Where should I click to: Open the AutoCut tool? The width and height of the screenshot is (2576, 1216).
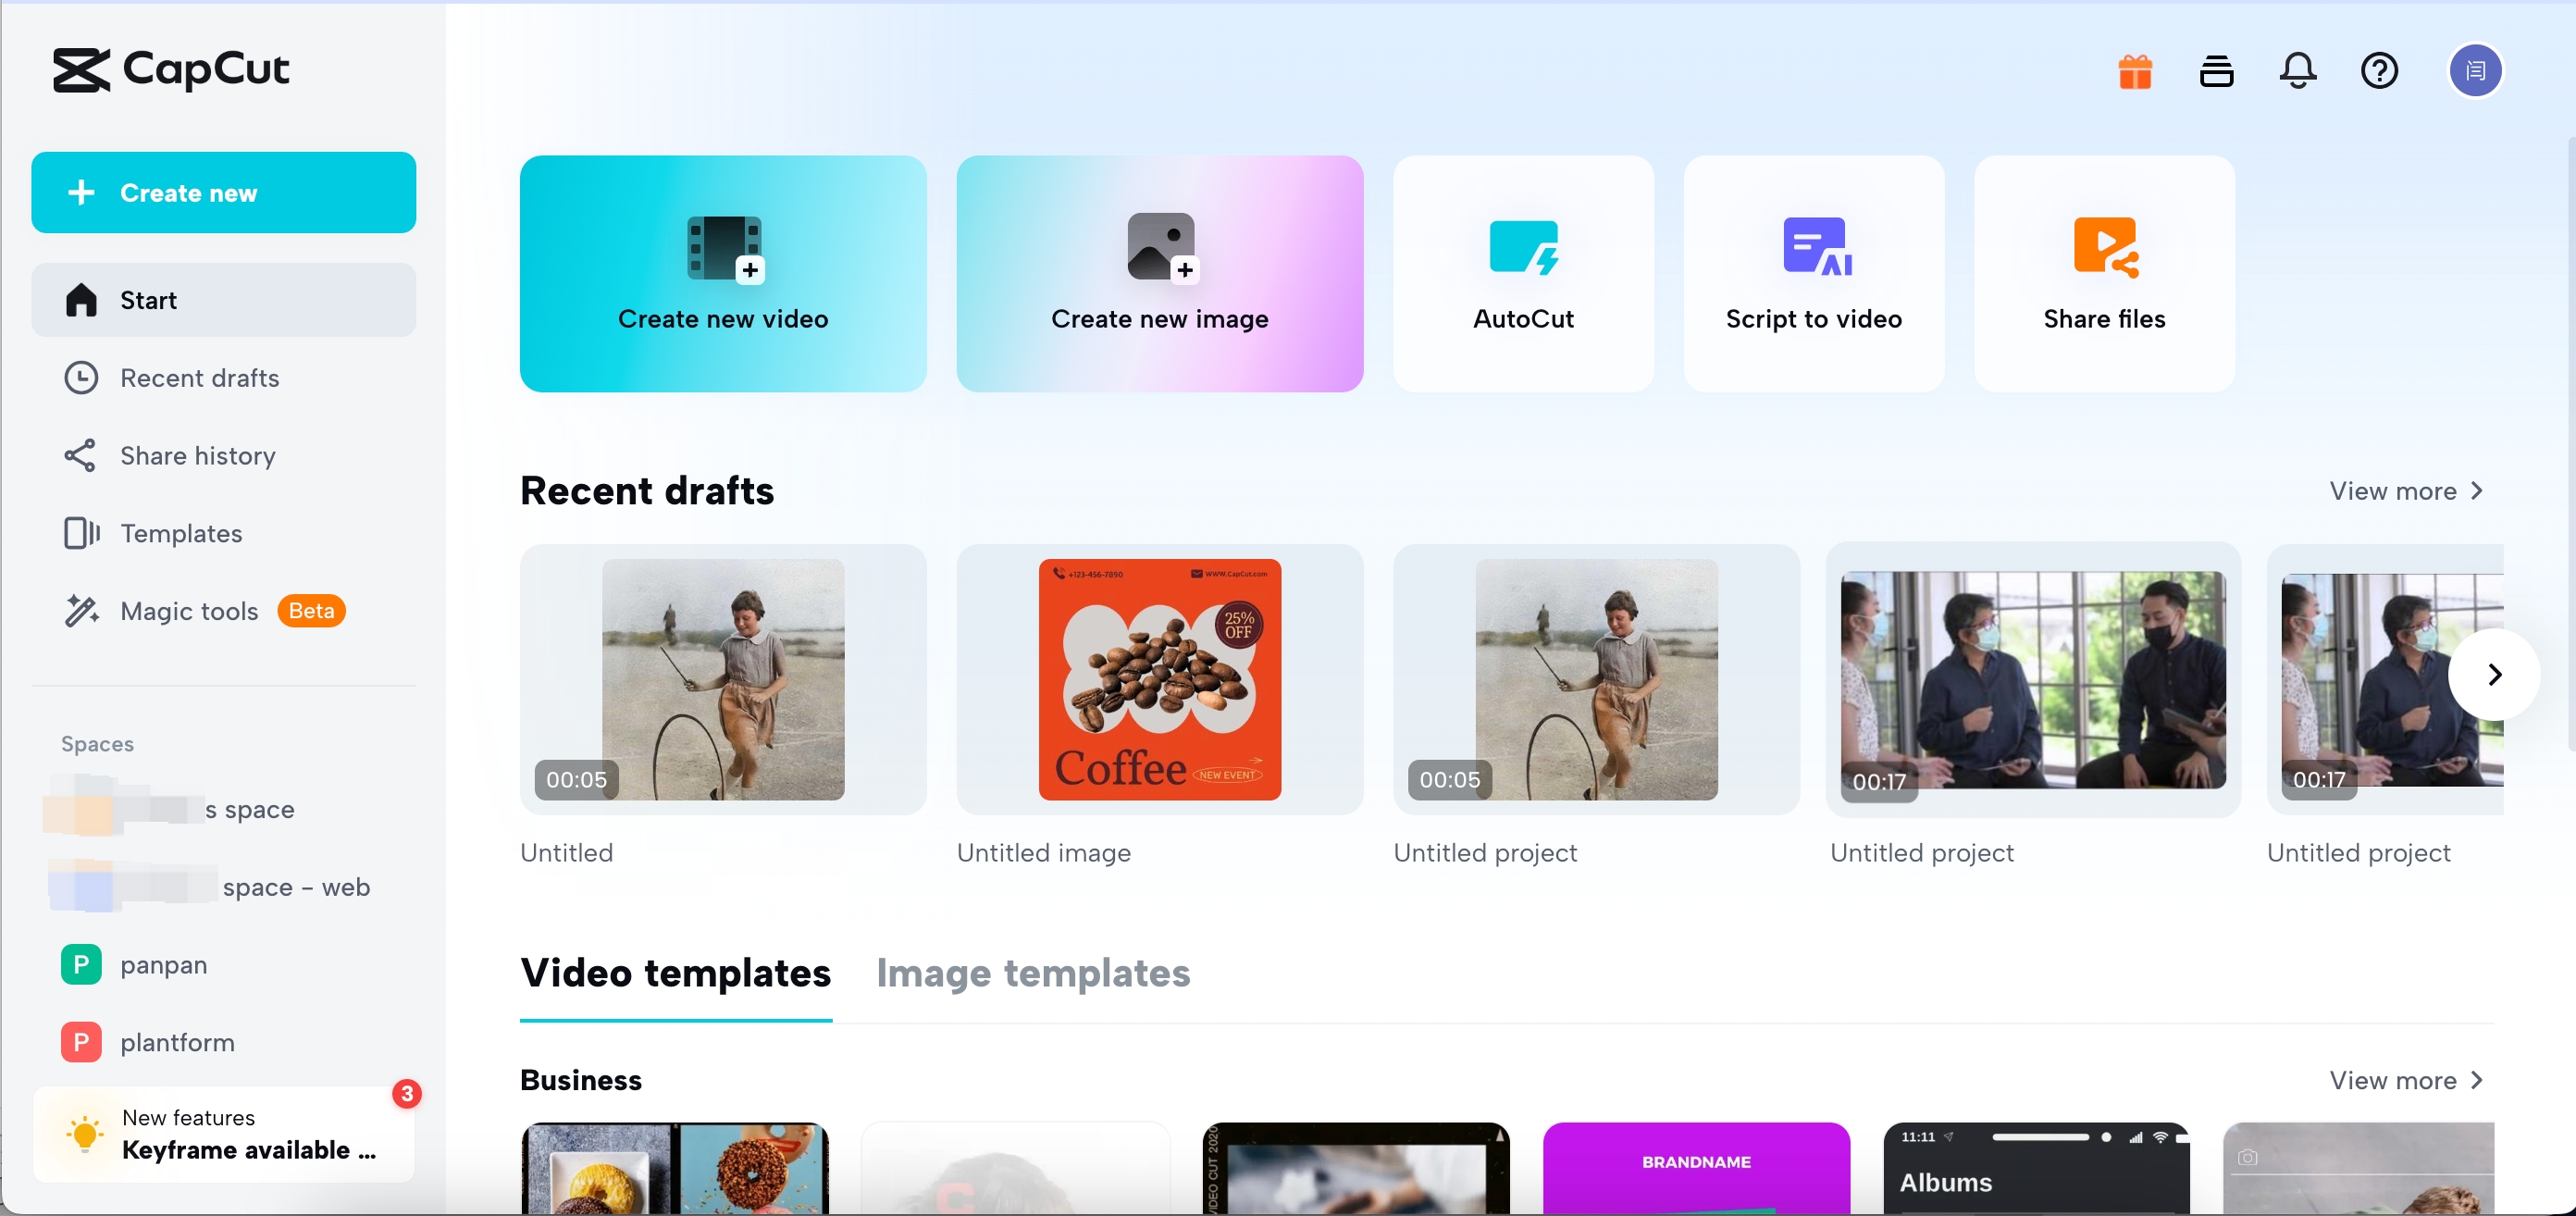(1522, 273)
